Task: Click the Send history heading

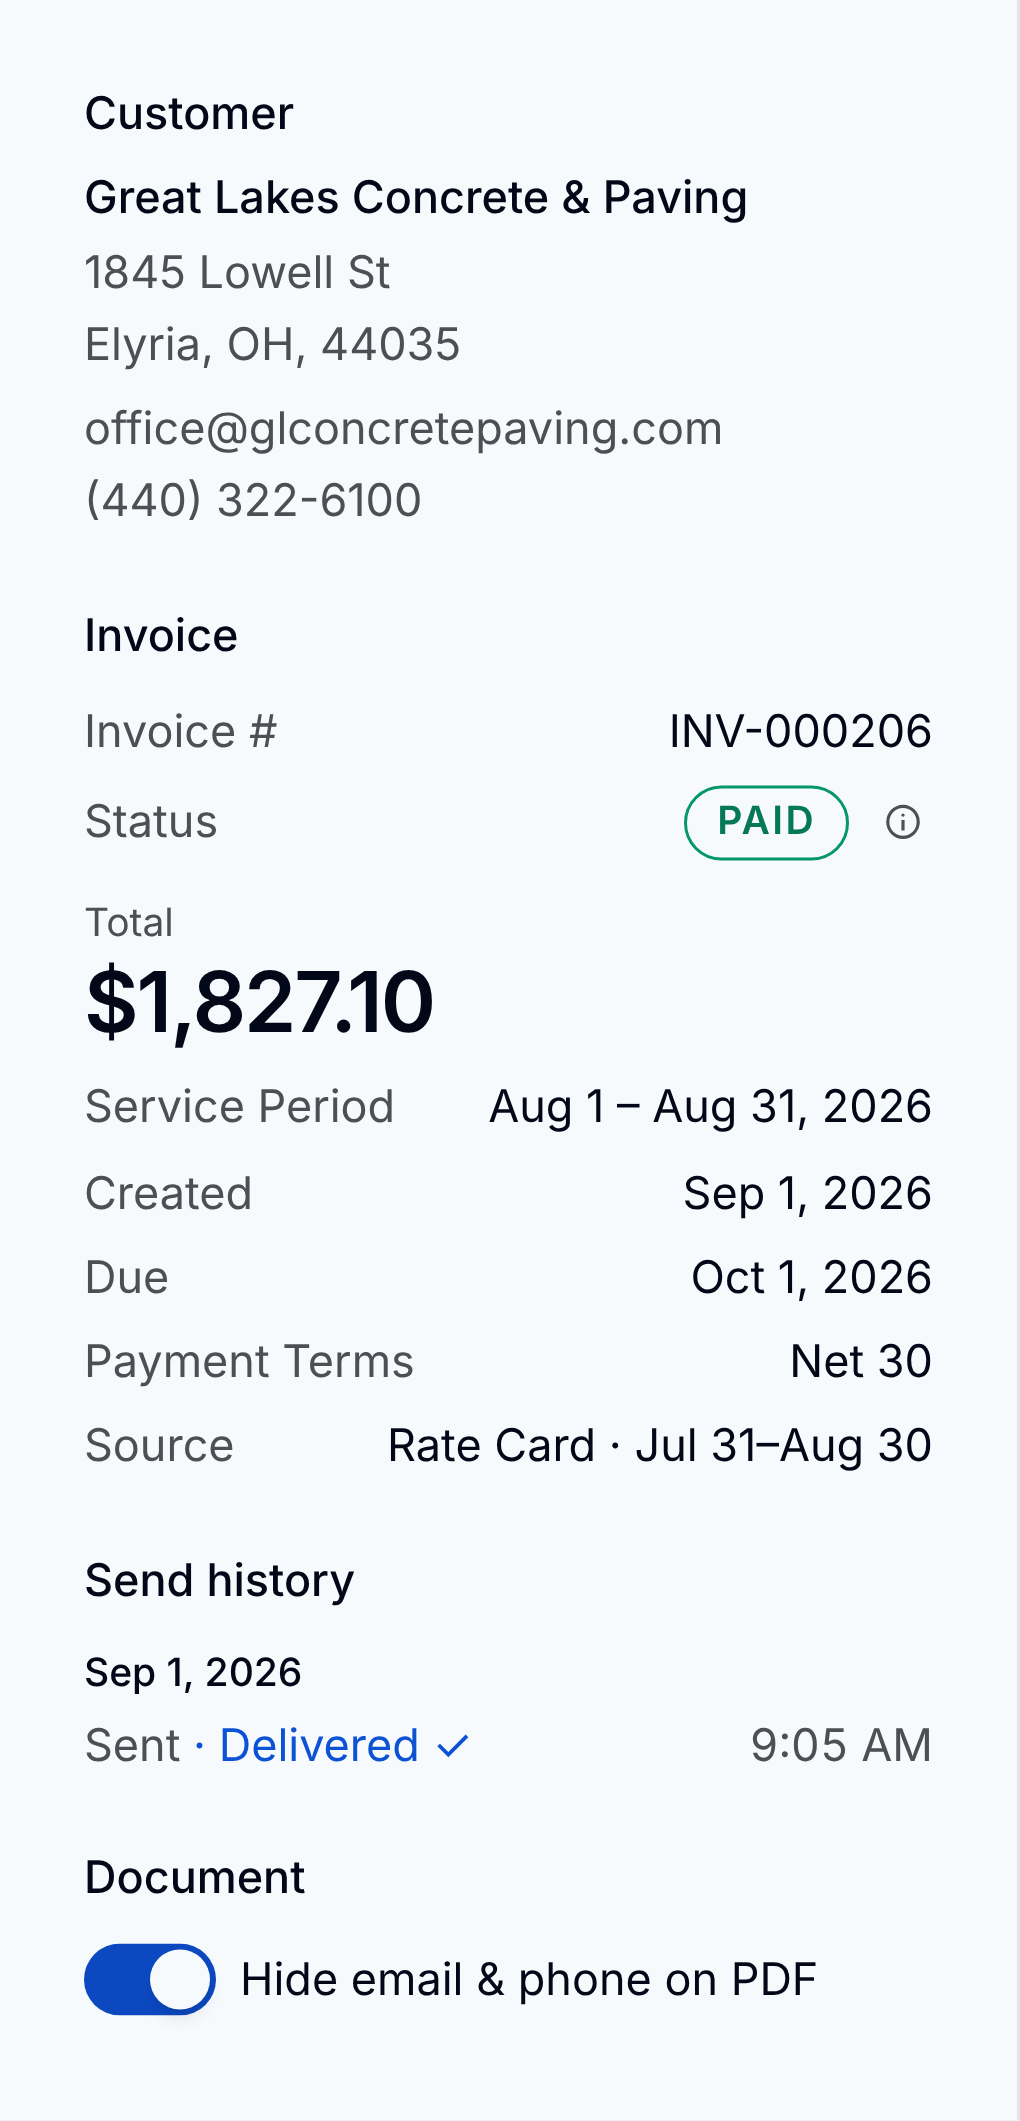Action: [x=220, y=1581]
